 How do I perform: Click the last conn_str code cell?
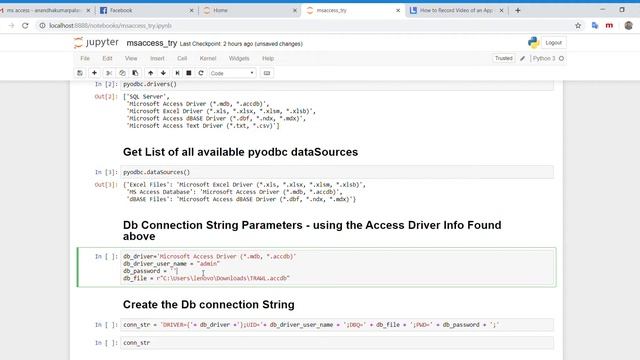pos(337,343)
